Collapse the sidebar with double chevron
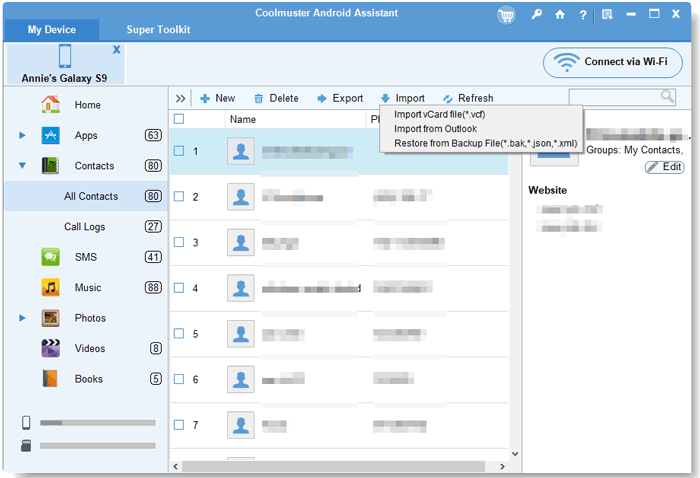The width and height of the screenshot is (700, 478). 180,99
